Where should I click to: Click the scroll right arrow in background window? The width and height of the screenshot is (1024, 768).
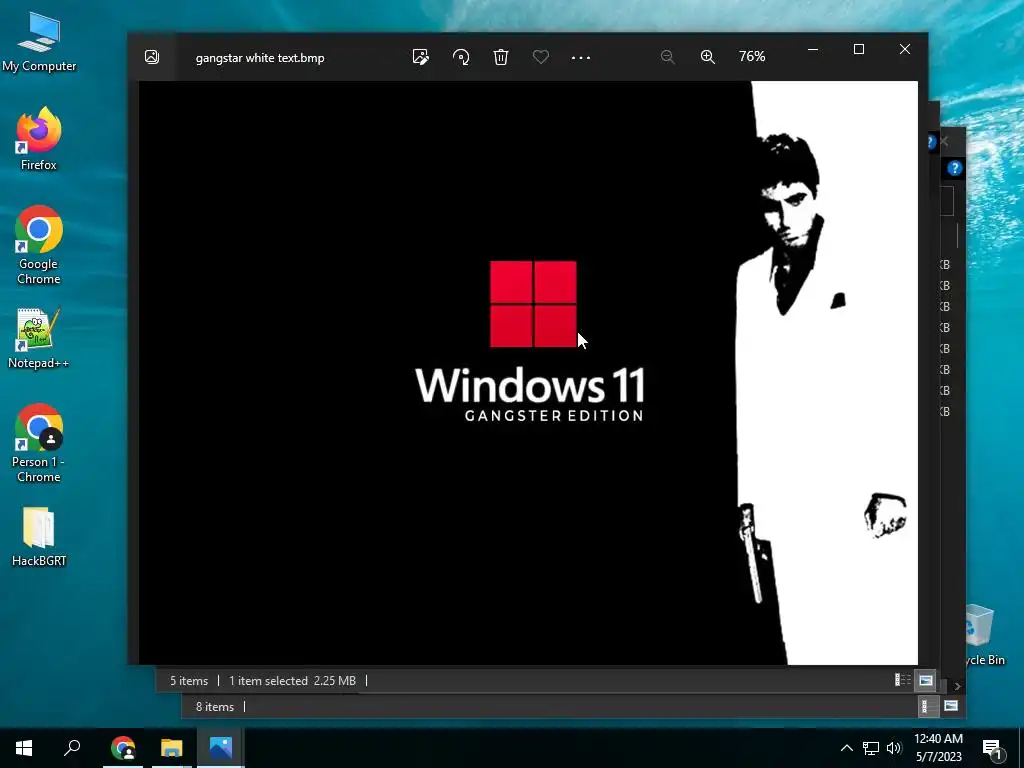click(x=957, y=686)
